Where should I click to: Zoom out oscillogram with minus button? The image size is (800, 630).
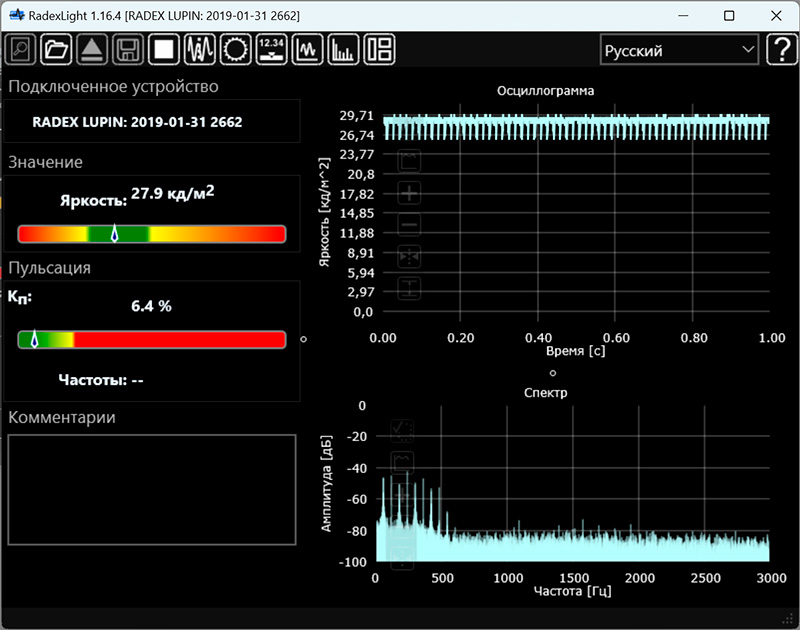point(410,225)
